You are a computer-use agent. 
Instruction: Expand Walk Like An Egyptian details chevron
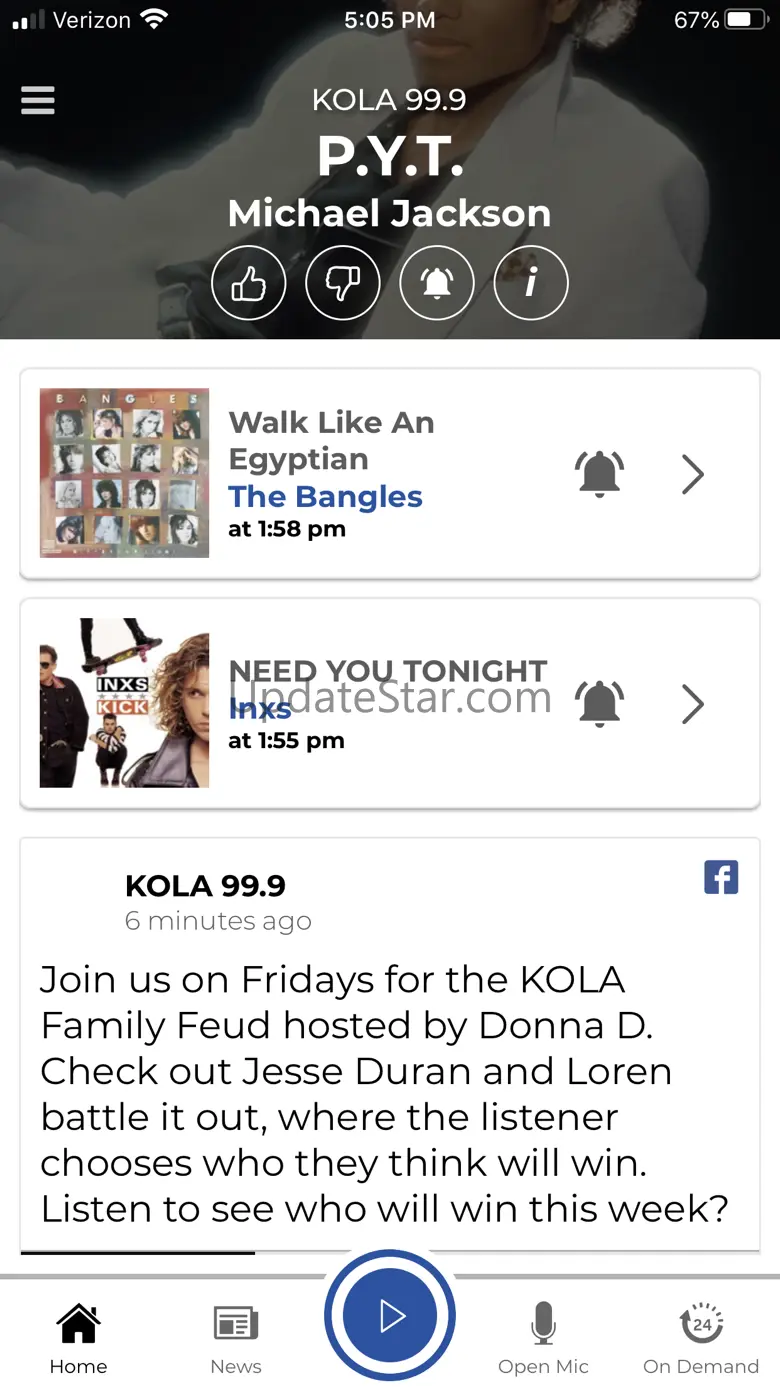click(693, 474)
